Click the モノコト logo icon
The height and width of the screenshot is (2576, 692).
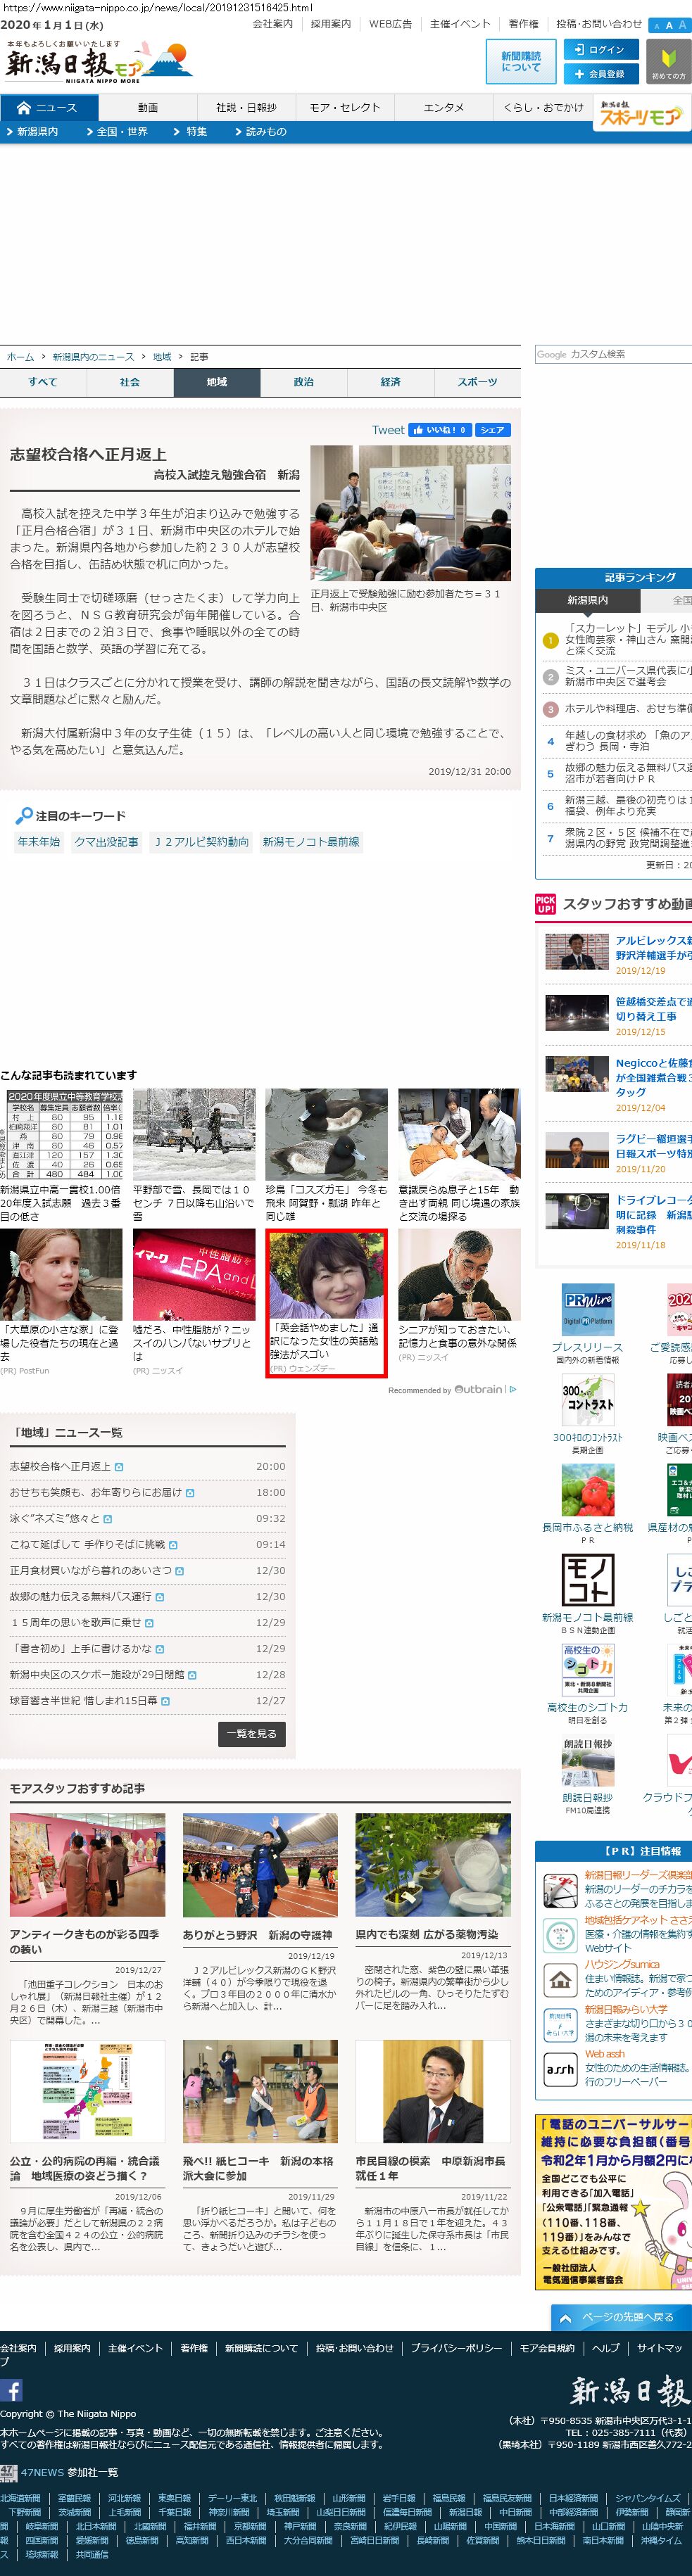click(588, 1581)
